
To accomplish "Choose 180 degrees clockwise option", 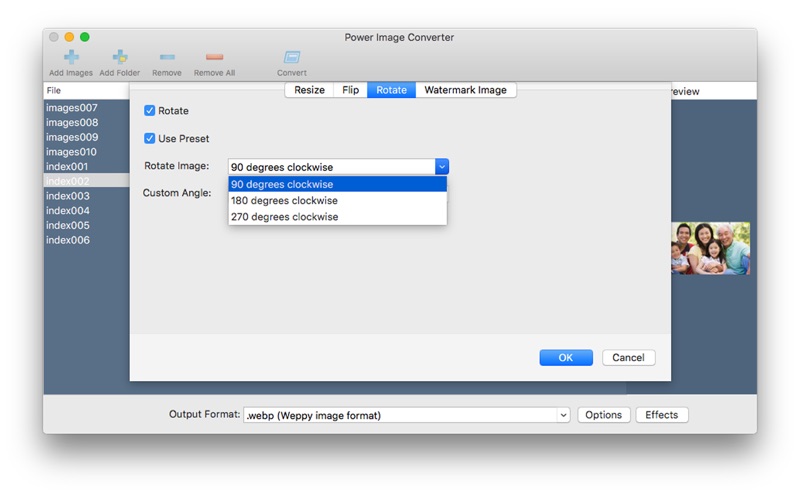I will click(337, 201).
